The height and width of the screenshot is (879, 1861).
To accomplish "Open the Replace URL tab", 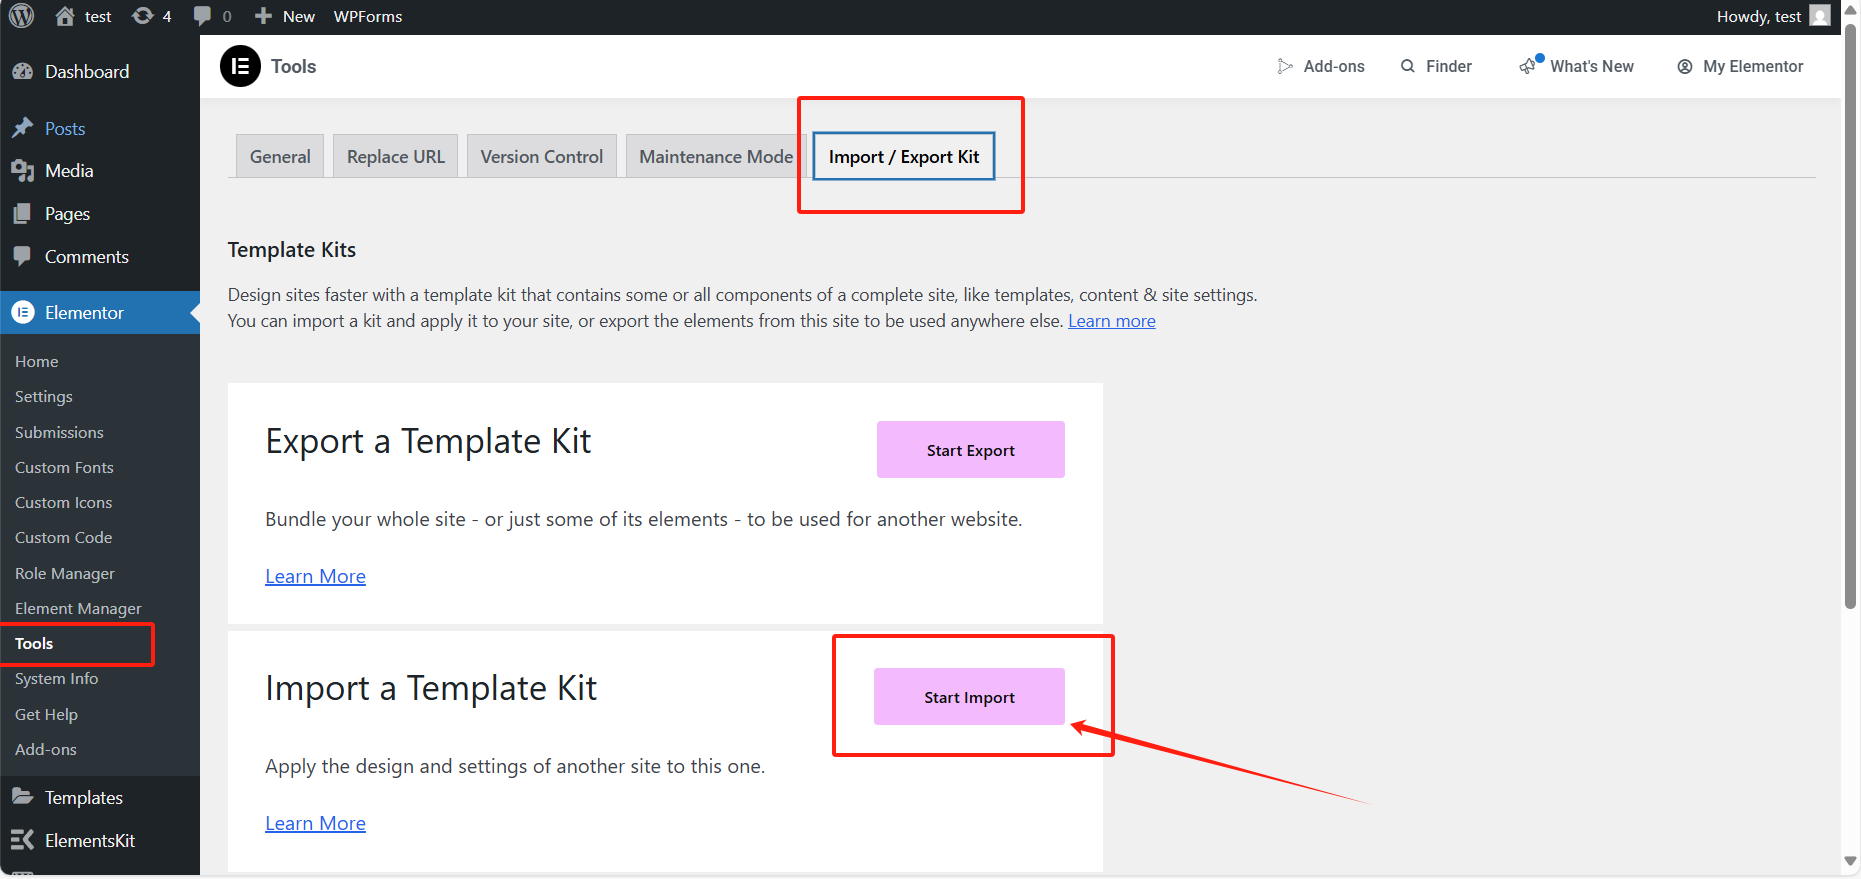I will pyautogui.click(x=395, y=156).
